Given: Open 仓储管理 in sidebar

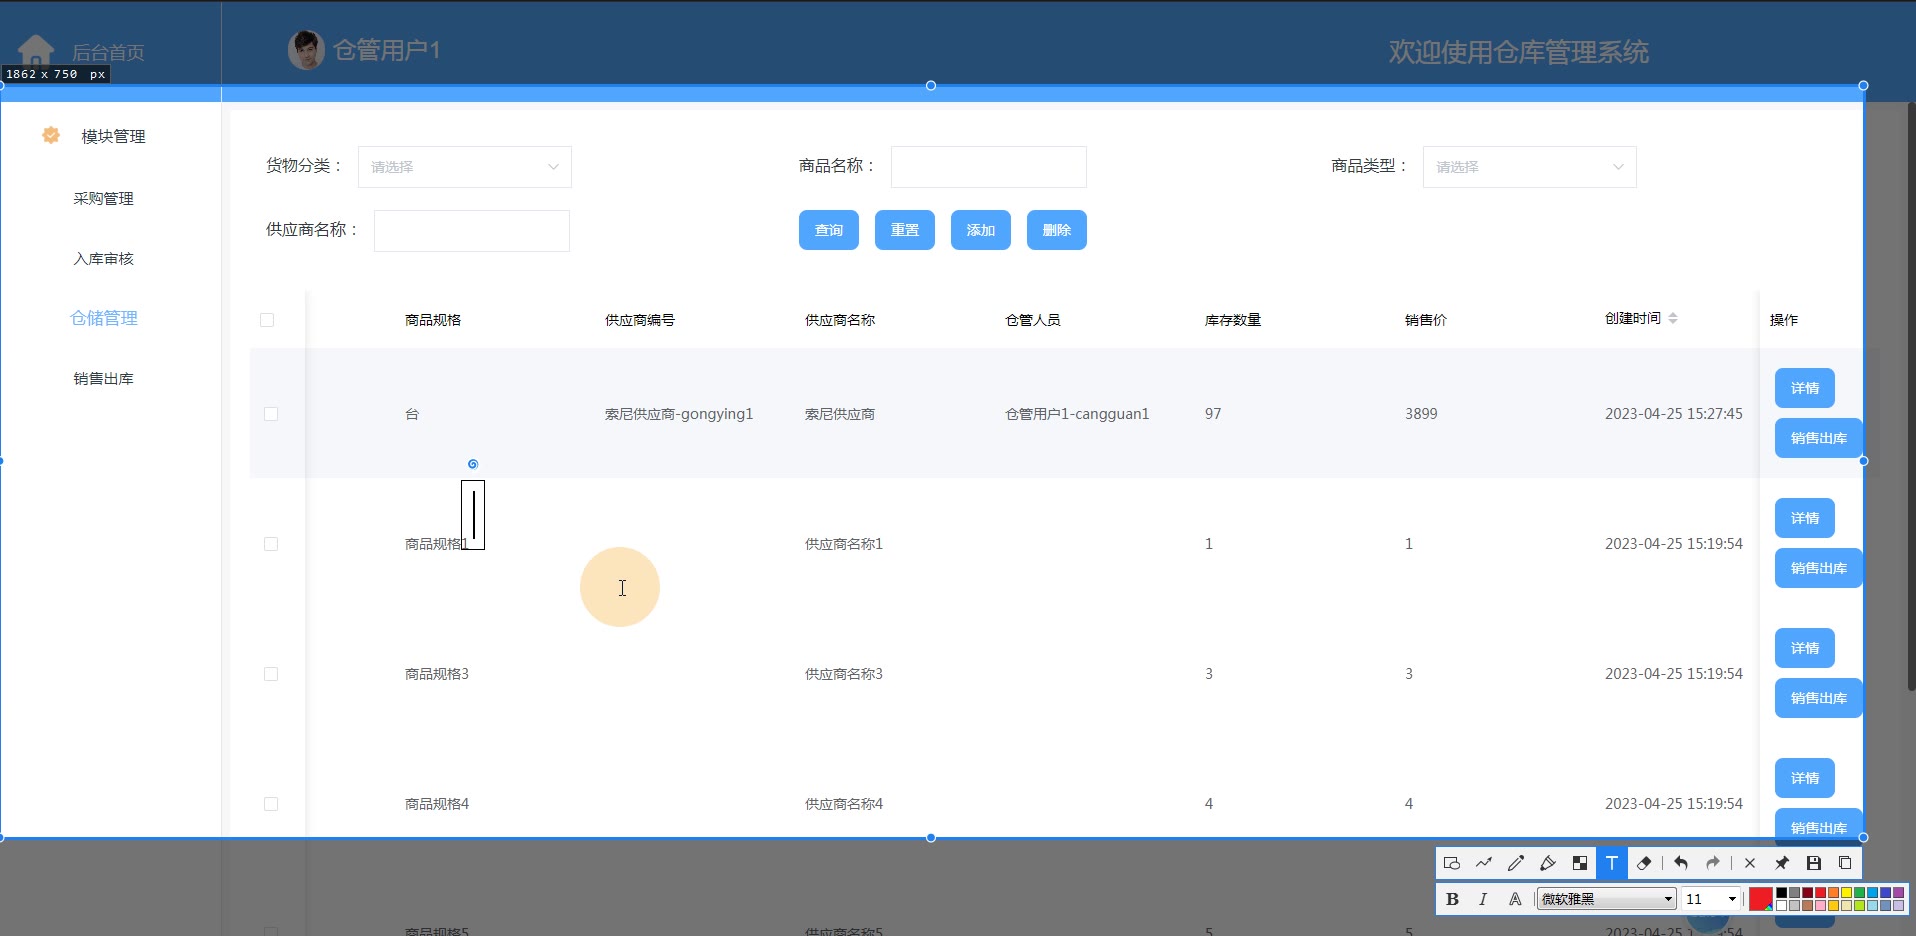Looking at the screenshot, I should pyautogui.click(x=104, y=318).
